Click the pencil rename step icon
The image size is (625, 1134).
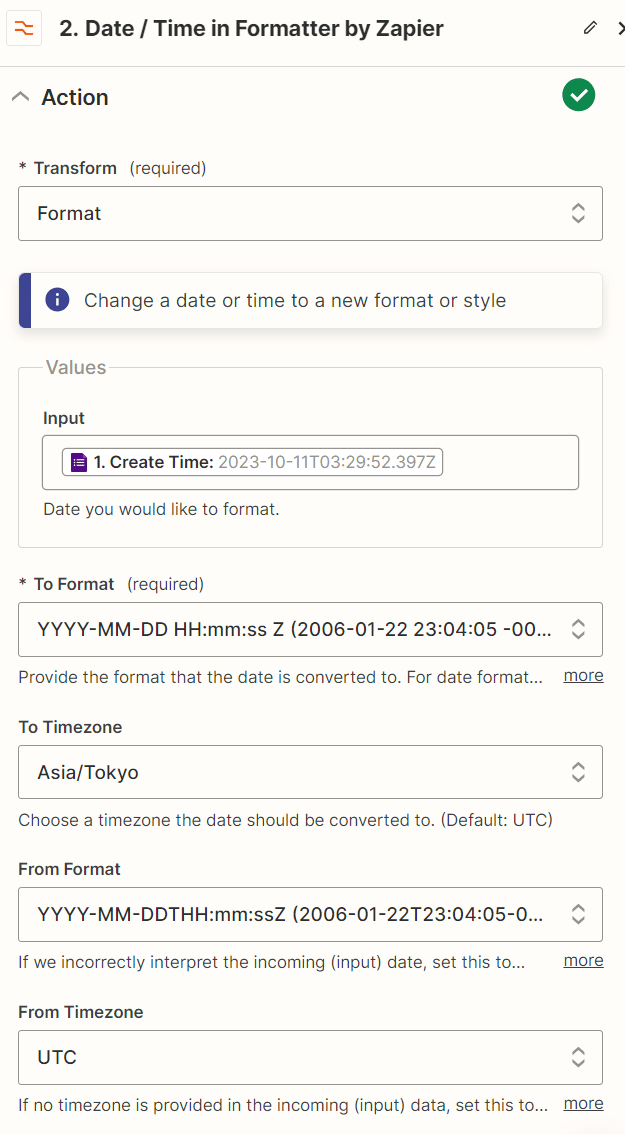590,28
